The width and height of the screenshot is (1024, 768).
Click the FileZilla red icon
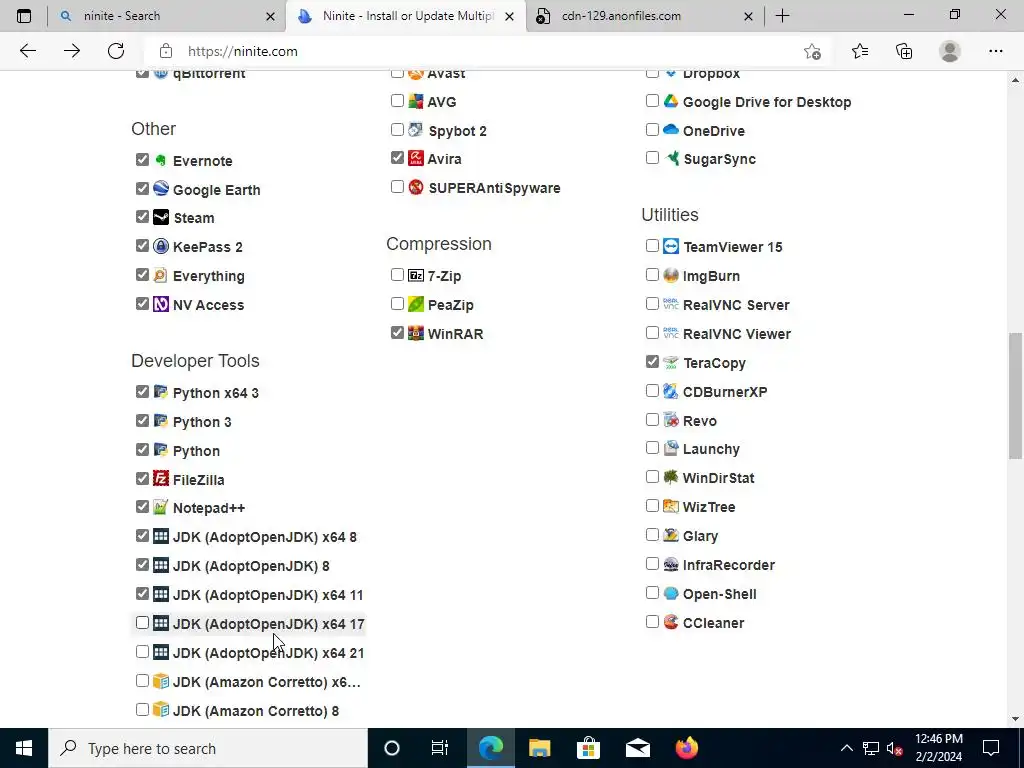pos(161,479)
